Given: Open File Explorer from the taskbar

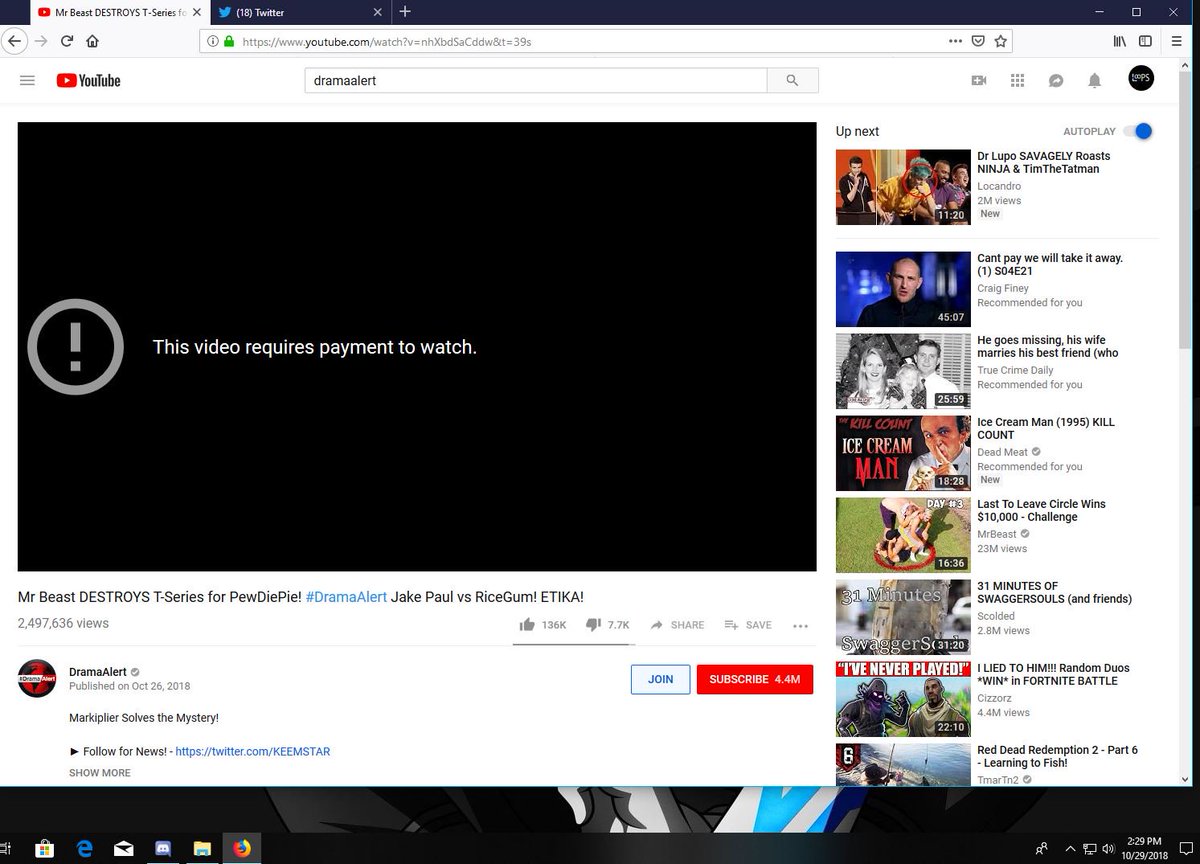Looking at the screenshot, I should 203,848.
